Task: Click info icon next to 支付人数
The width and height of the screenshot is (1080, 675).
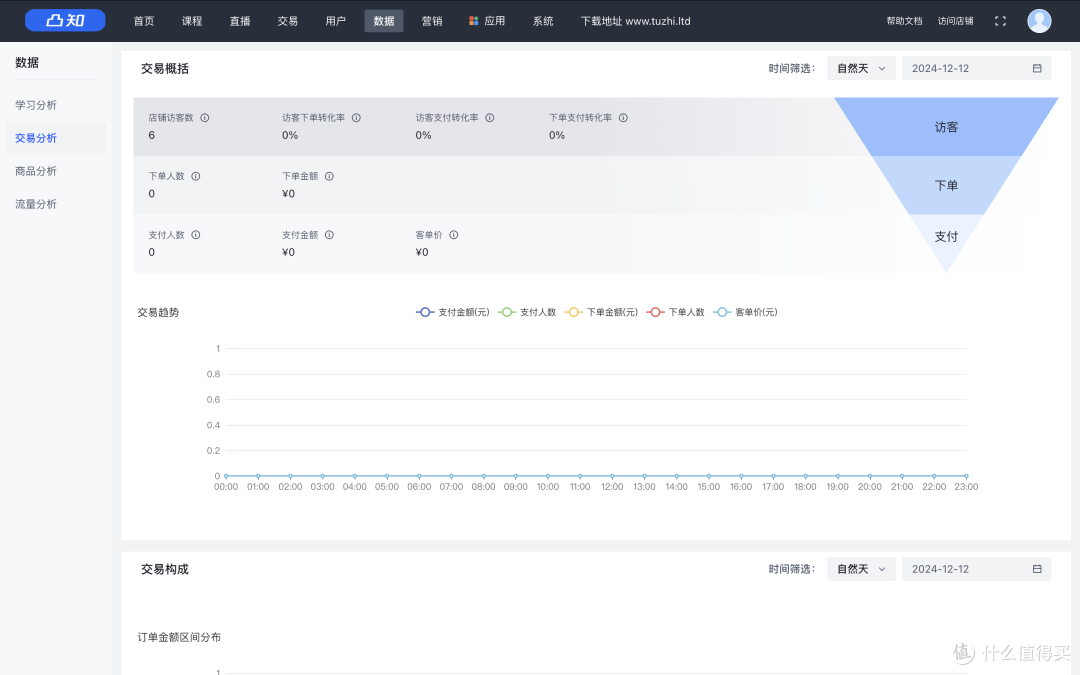Action: click(x=196, y=235)
